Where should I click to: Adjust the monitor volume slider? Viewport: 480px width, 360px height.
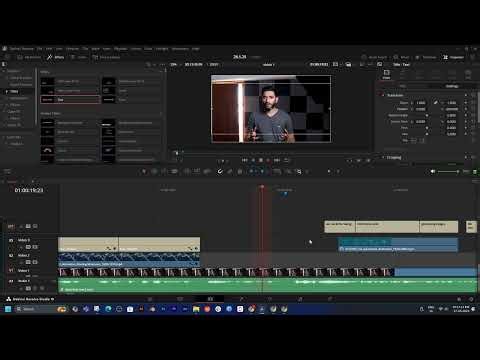(449, 171)
